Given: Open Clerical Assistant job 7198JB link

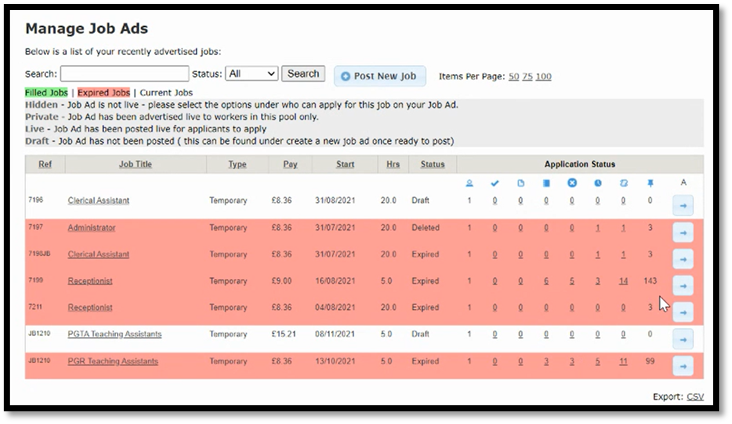Looking at the screenshot, I should (99, 254).
